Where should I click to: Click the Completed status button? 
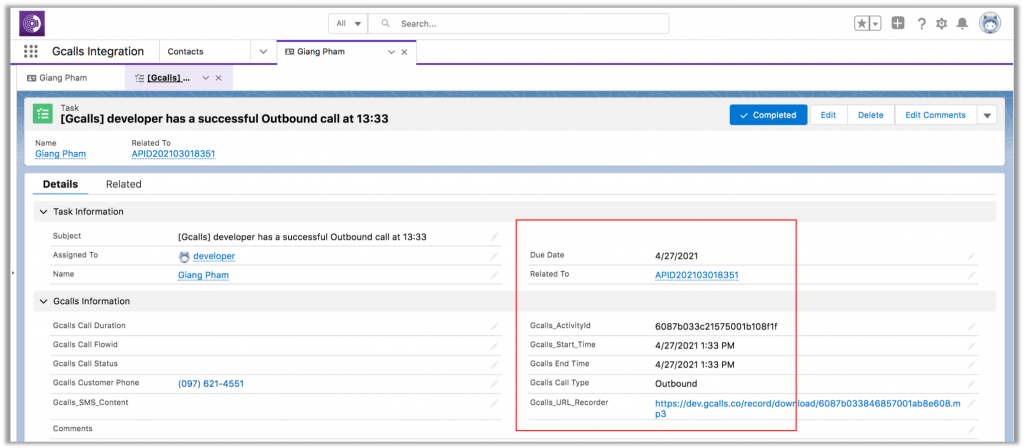tap(768, 115)
